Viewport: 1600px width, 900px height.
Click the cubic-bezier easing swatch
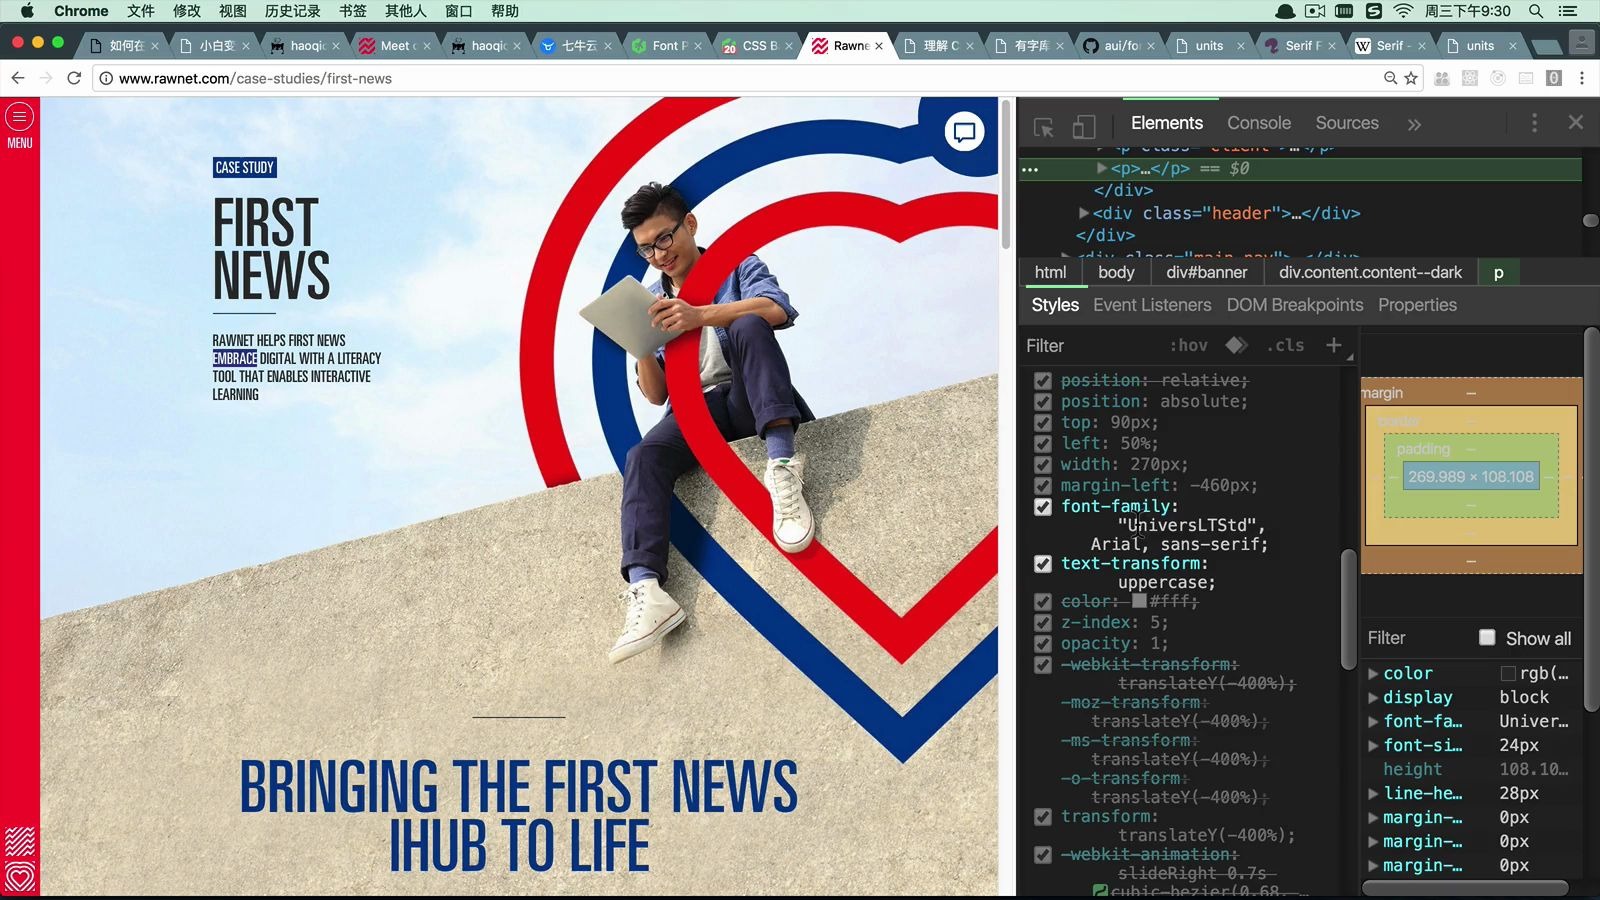1100,891
